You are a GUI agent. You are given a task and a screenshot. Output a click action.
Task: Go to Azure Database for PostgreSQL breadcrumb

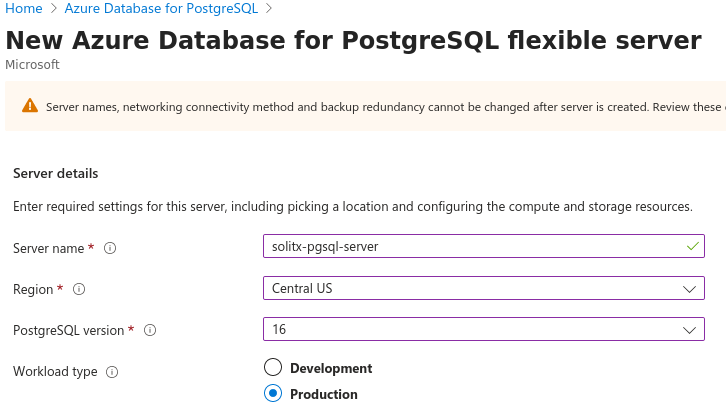(x=161, y=8)
